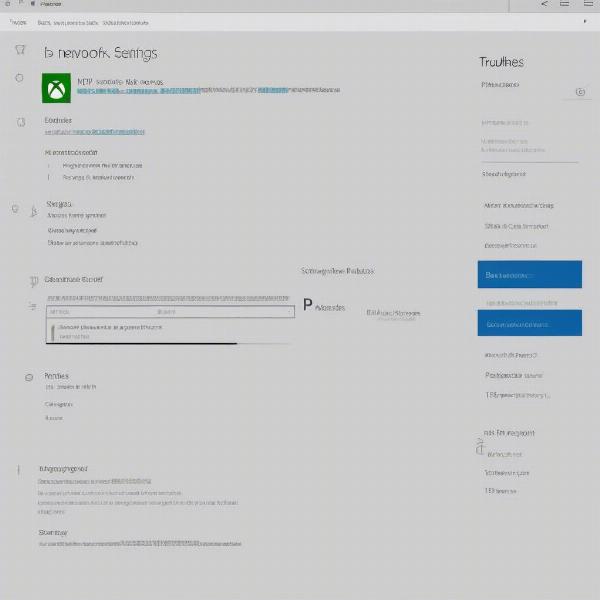Click the green Xbox logo tile
The width and height of the screenshot is (600, 600).
point(56,88)
